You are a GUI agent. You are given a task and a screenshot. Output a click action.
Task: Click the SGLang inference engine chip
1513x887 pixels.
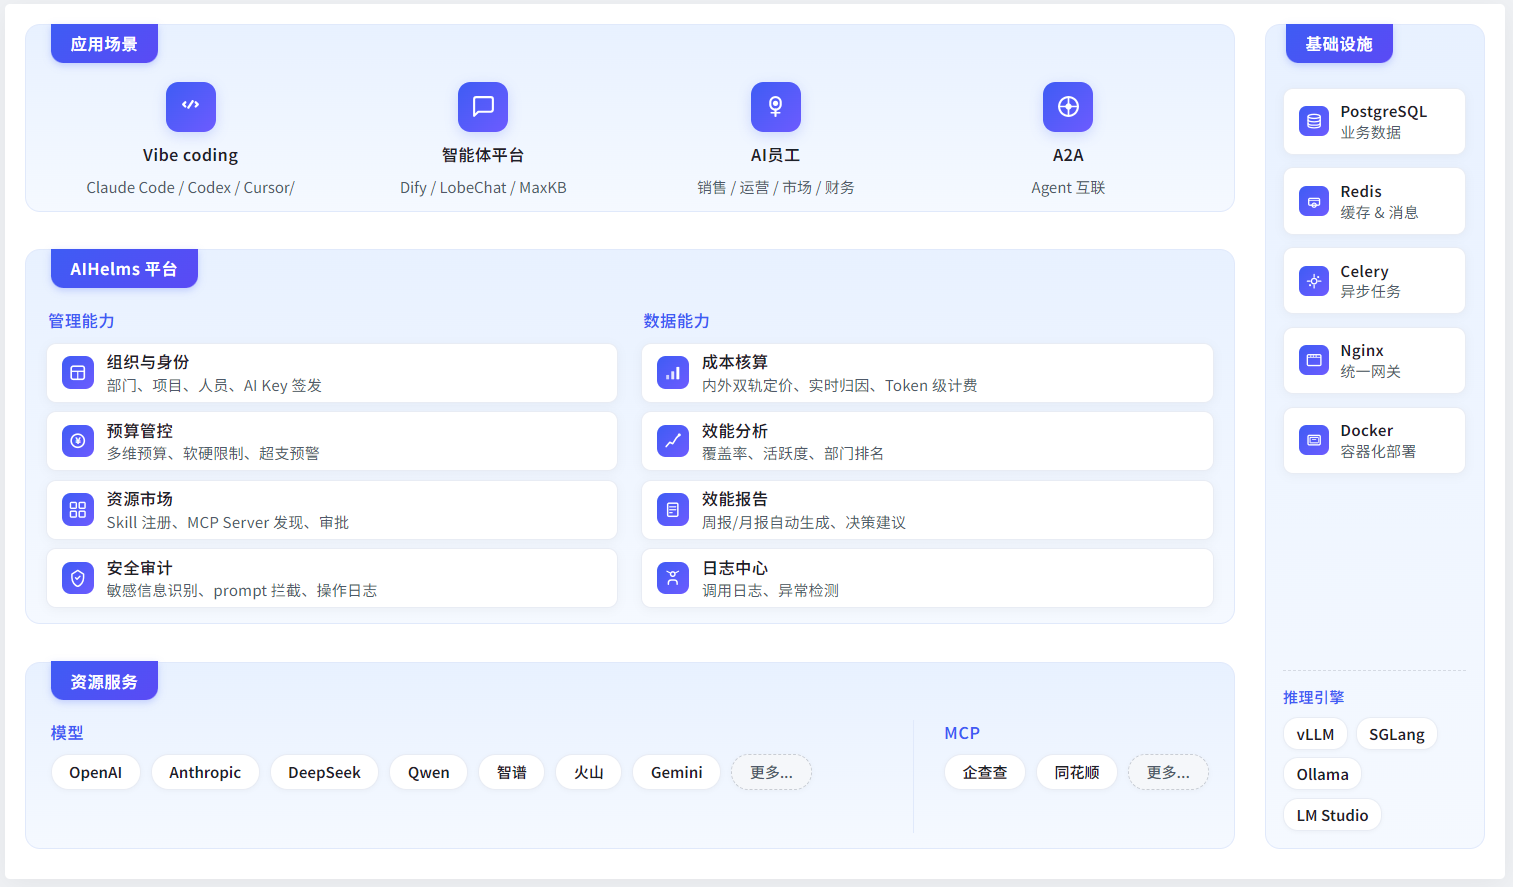click(x=1397, y=734)
